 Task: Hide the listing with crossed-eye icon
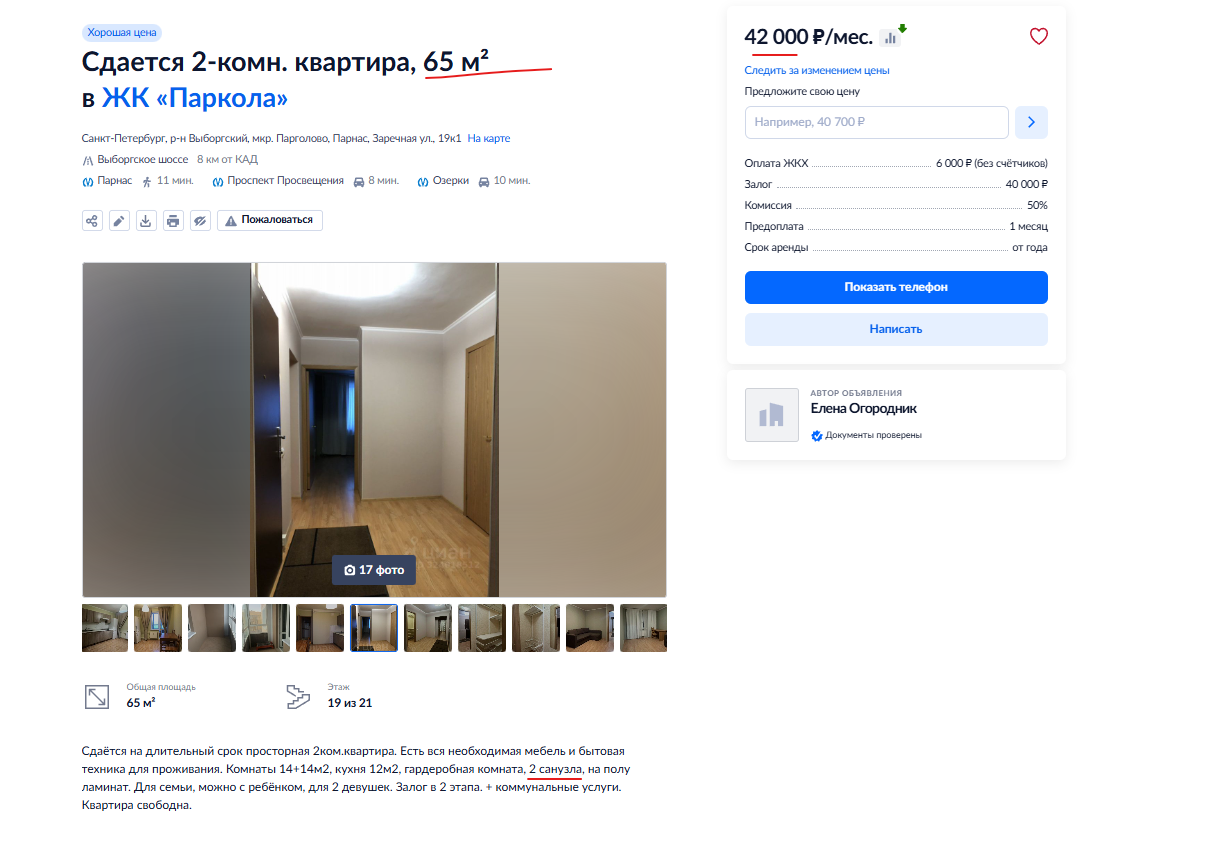[x=200, y=220]
